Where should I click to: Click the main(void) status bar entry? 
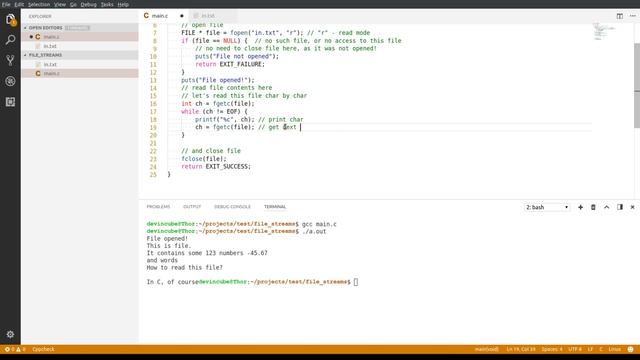click(487, 349)
